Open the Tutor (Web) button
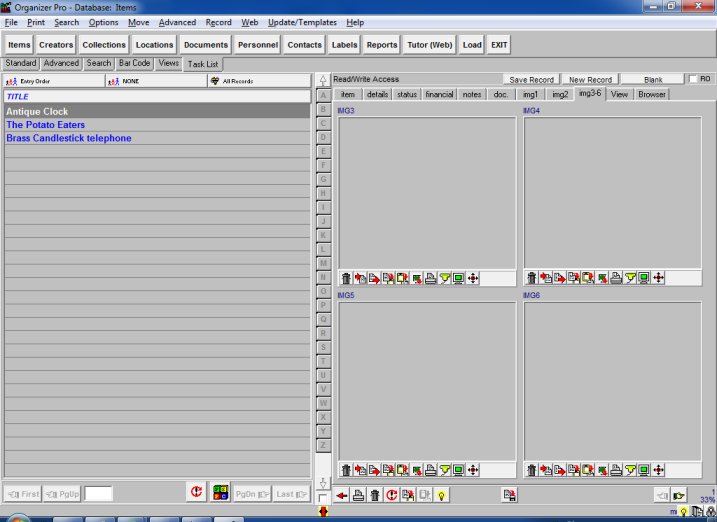The height and width of the screenshot is (522, 717). point(430,45)
